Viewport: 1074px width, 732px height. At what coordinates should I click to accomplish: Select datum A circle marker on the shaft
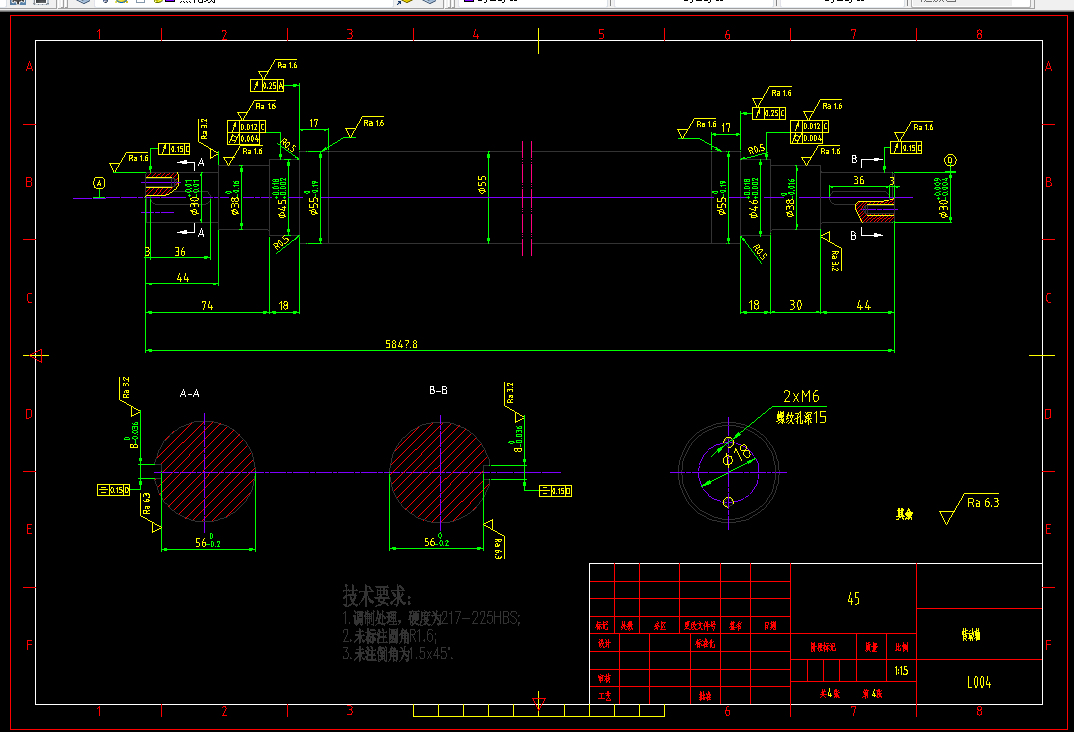point(99,183)
